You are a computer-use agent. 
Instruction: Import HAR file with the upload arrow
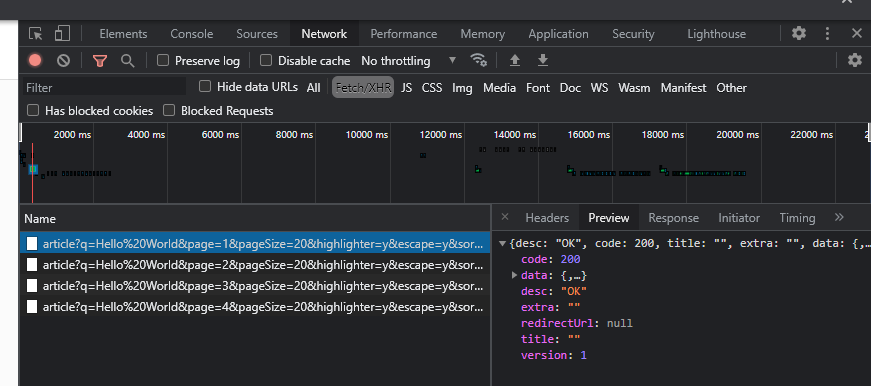tap(515, 61)
